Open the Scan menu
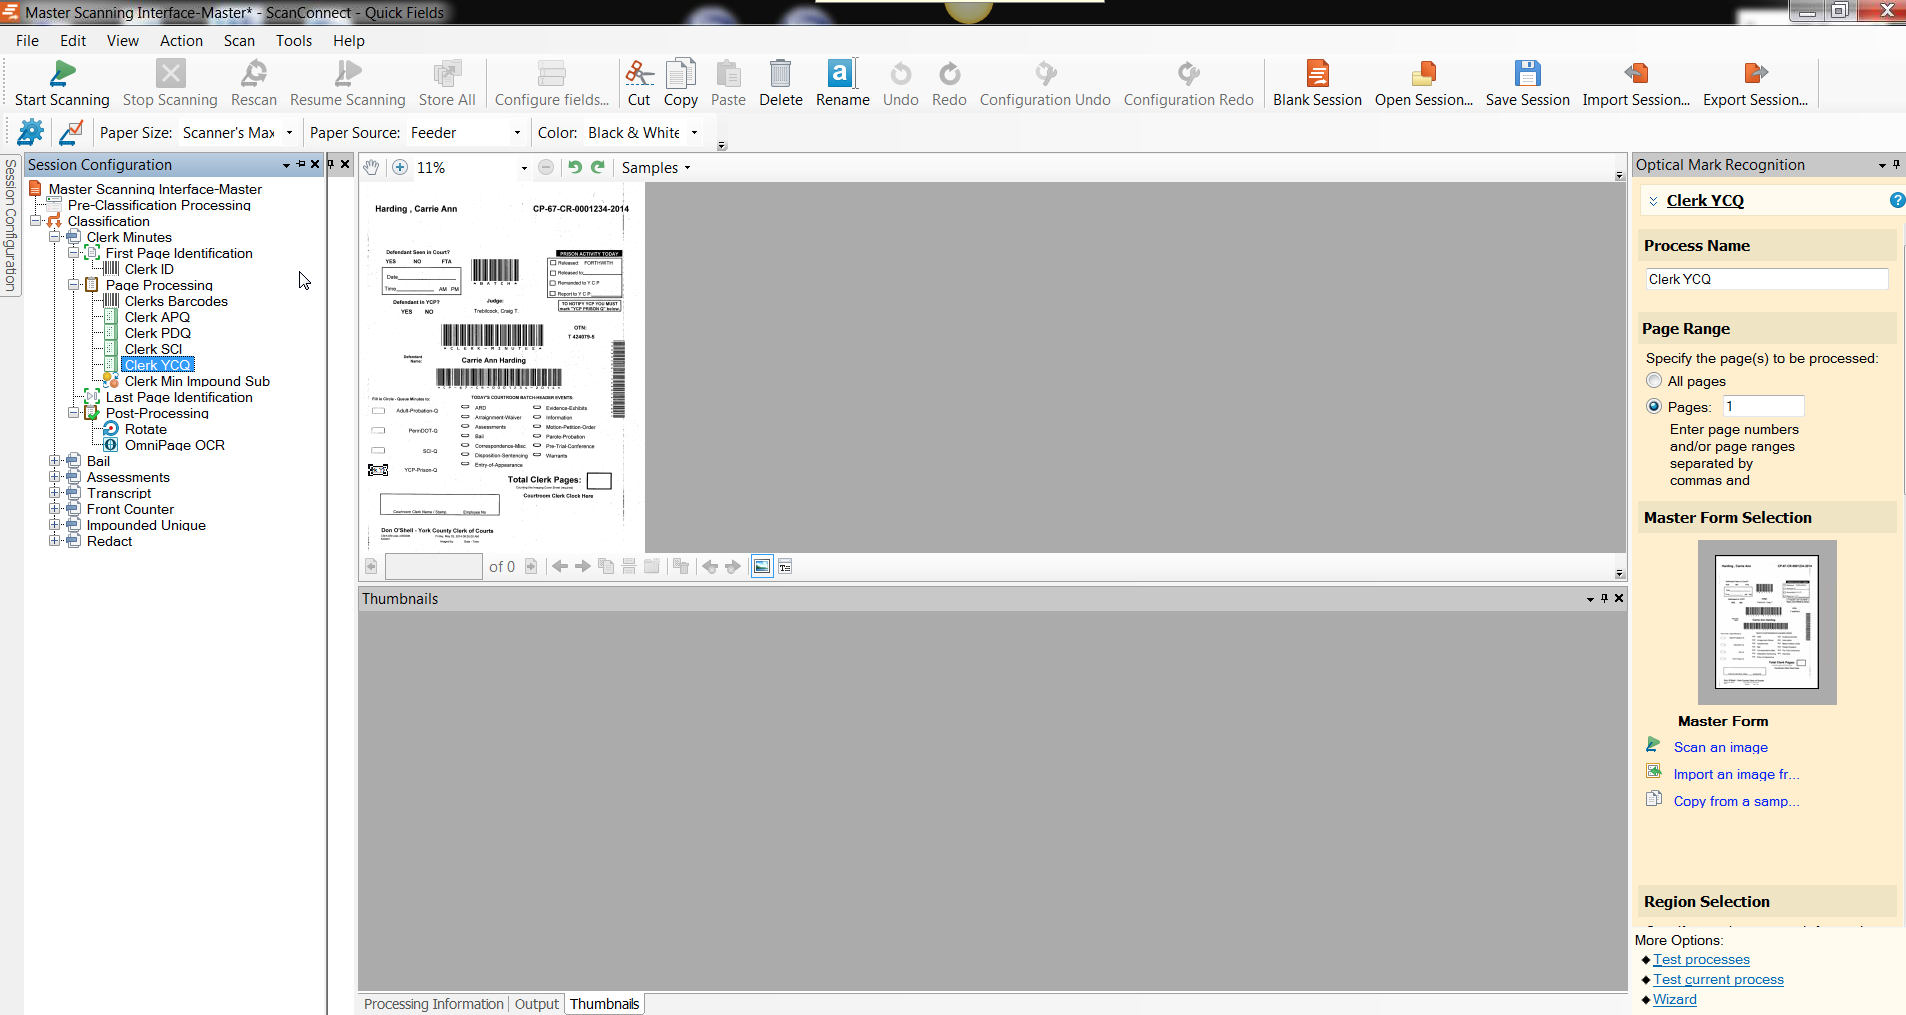 click(239, 41)
